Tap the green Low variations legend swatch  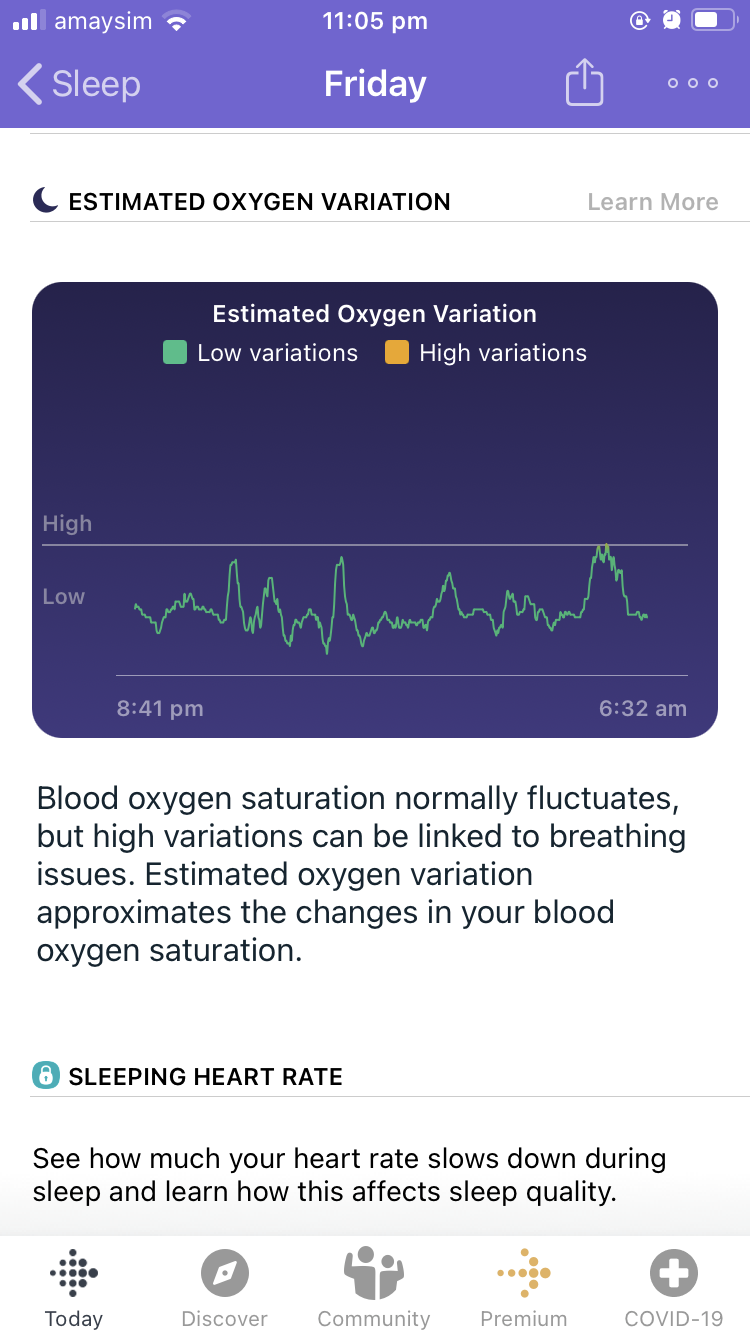(175, 353)
